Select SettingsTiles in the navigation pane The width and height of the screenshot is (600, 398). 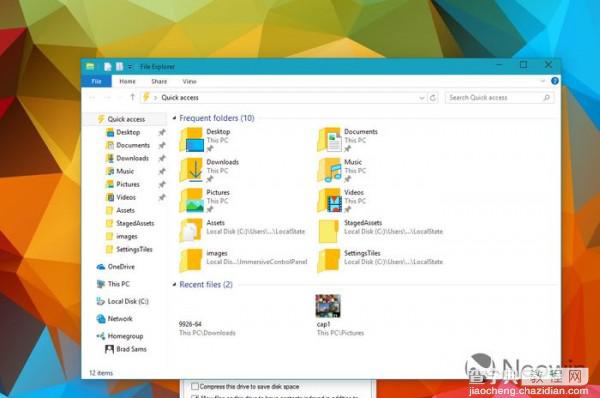tap(134, 249)
